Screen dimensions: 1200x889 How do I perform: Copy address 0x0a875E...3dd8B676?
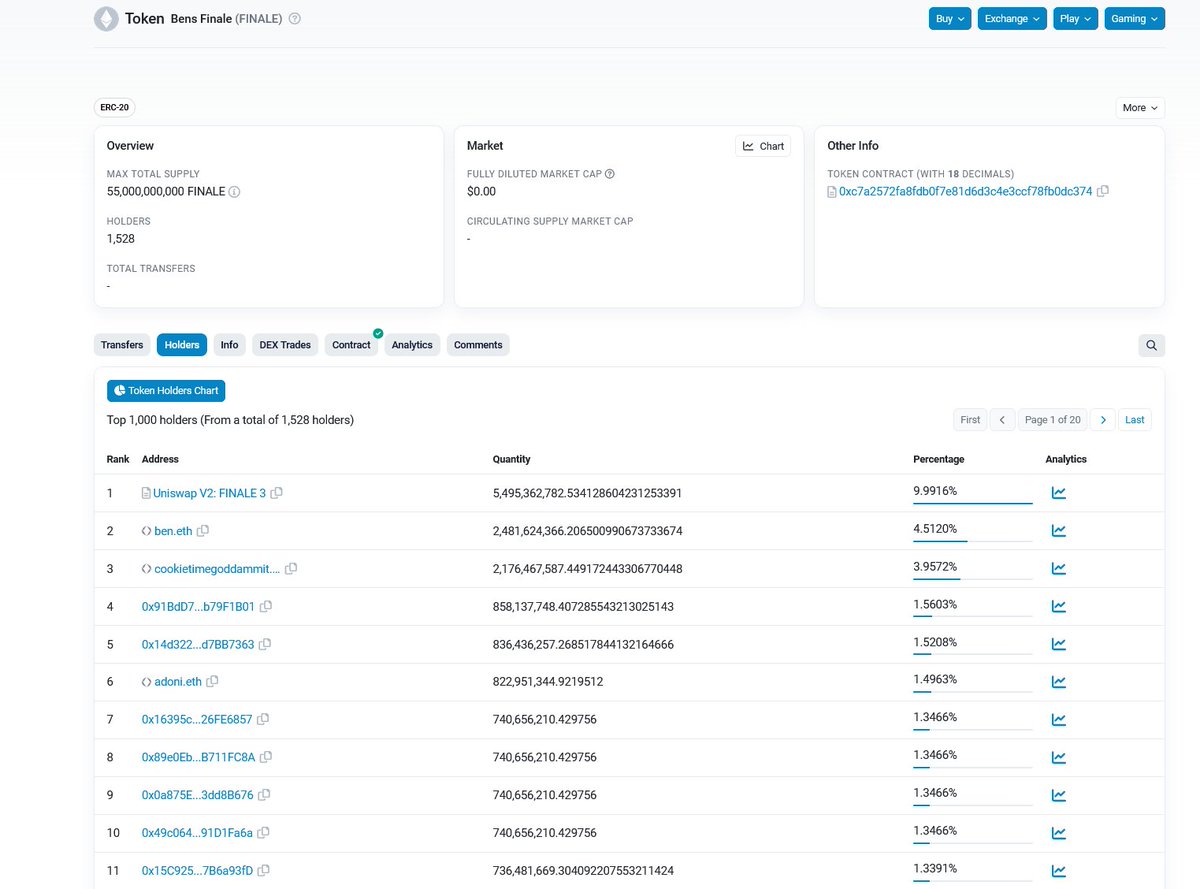(x=264, y=796)
